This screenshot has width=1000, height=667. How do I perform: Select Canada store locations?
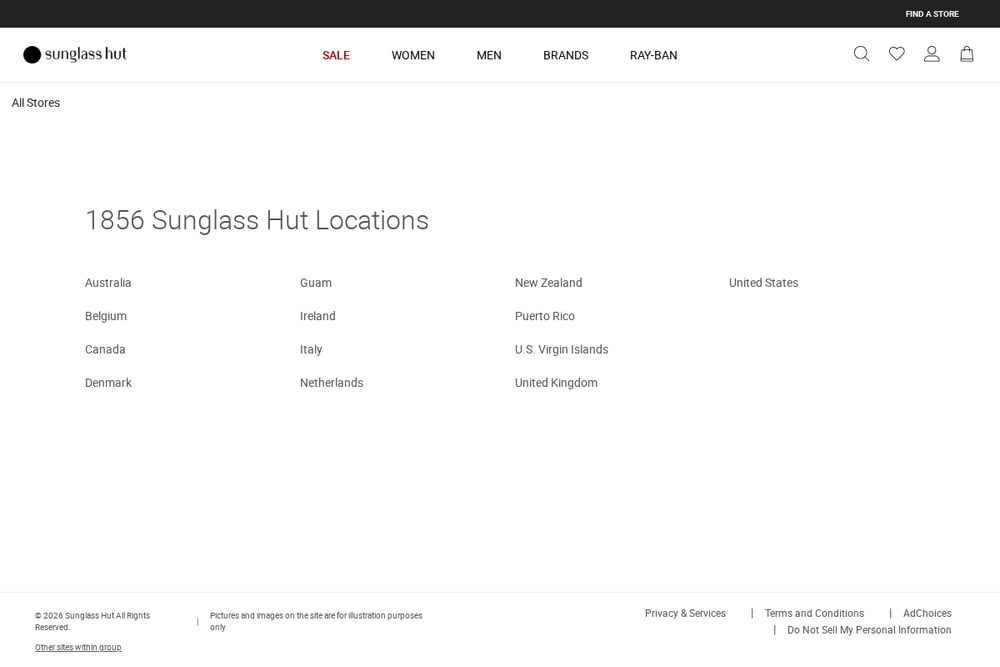(105, 349)
